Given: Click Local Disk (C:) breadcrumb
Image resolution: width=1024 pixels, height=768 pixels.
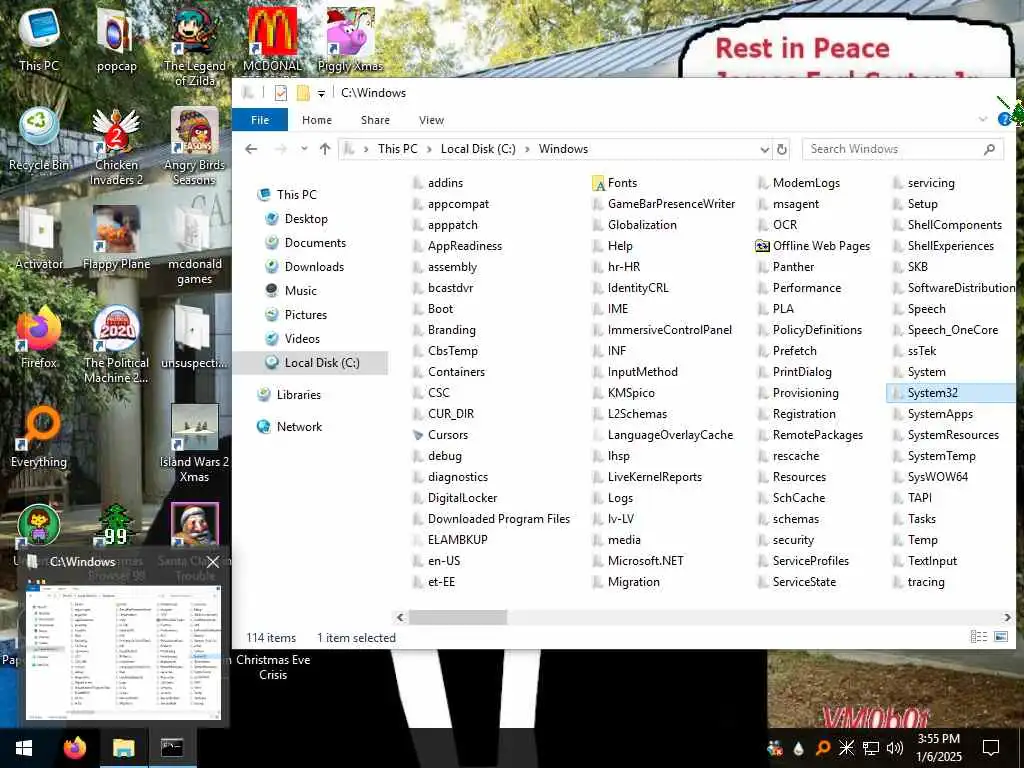Looking at the screenshot, I should (478, 149).
